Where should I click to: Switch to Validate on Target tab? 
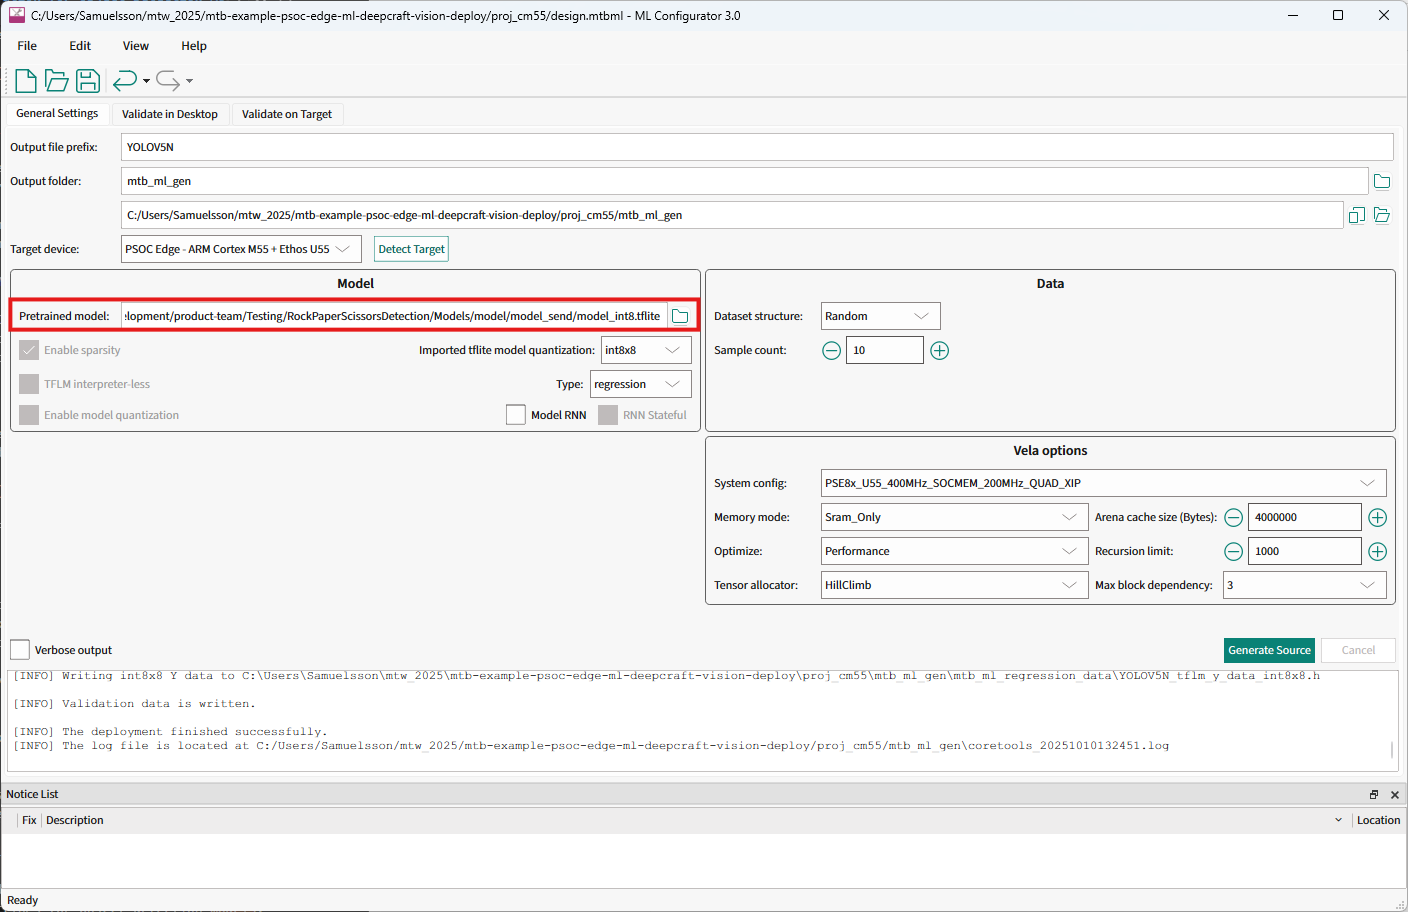click(286, 114)
